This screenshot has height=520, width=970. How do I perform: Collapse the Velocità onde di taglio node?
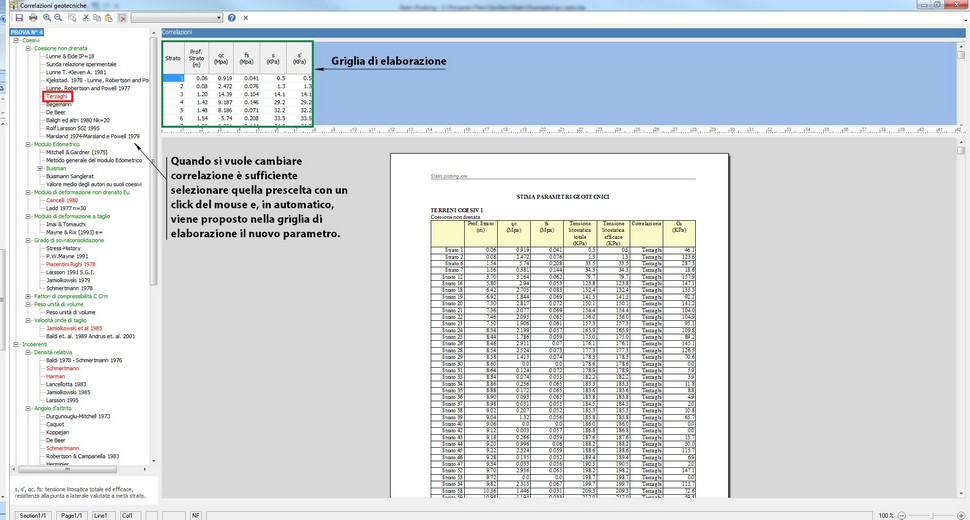click(x=28, y=320)
